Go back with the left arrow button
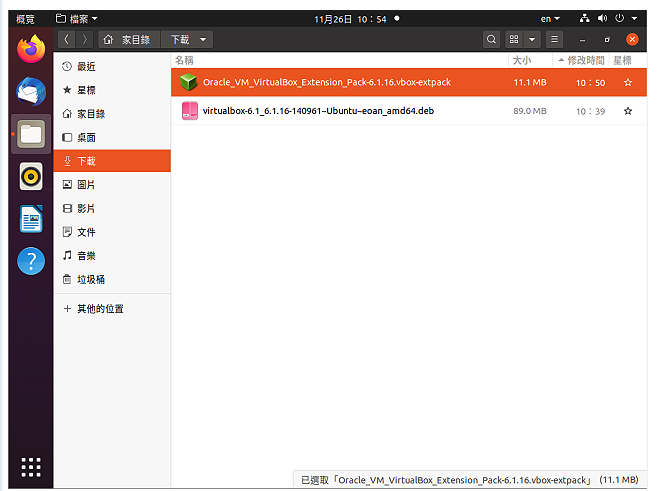 coord(66,40)
